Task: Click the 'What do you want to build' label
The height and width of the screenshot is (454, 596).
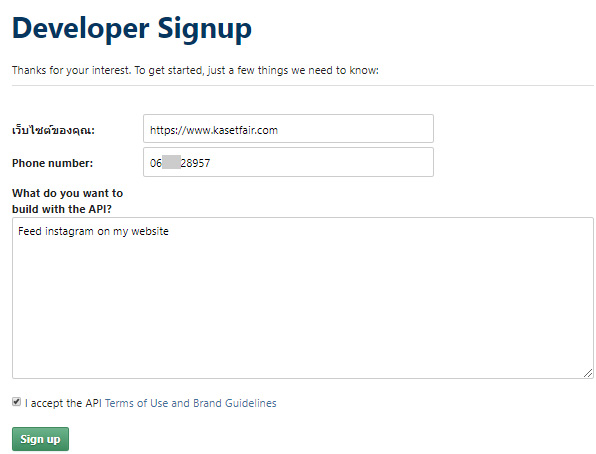Action: (67, 201)
